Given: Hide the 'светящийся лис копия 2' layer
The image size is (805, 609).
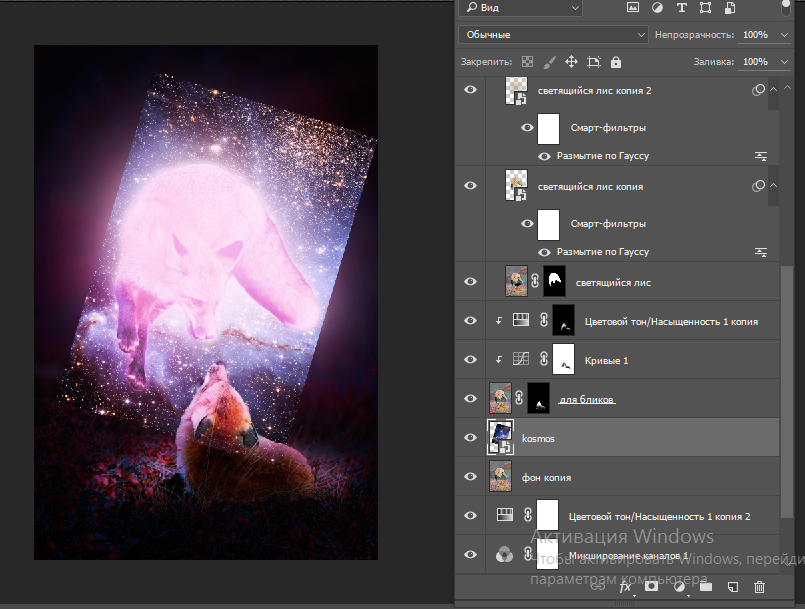Looking at the screenshot, I should point(470,90).
